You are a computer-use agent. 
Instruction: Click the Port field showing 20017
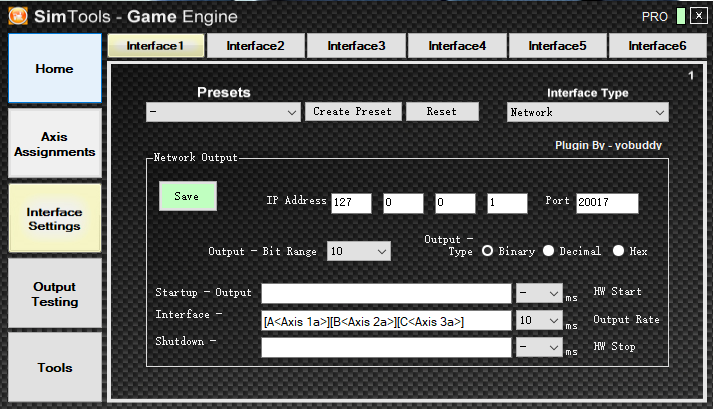click(607, 203)
